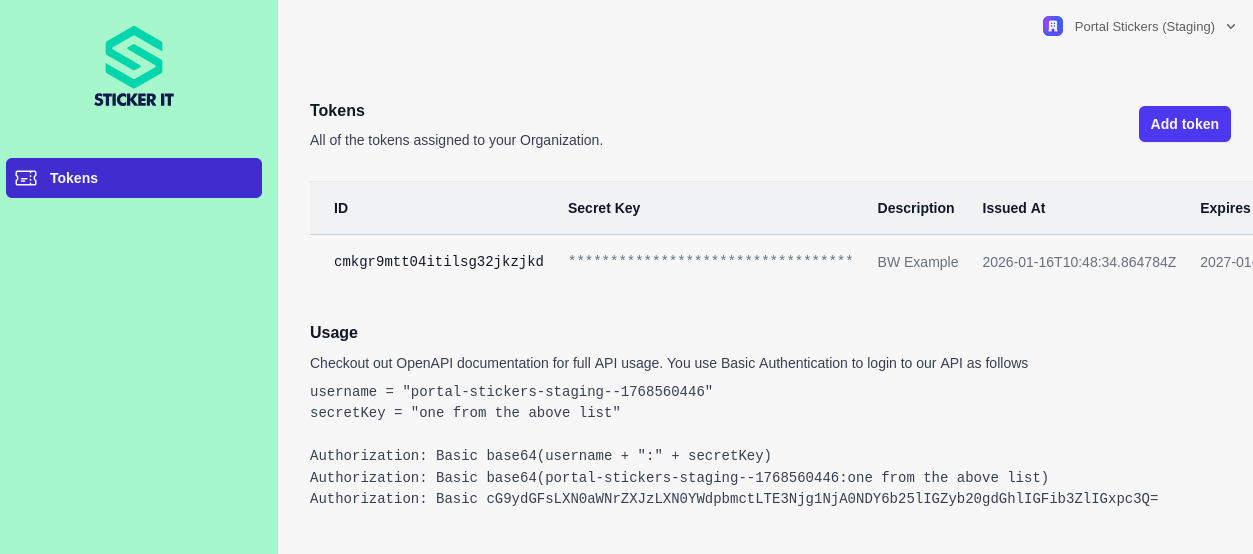Open the Portal Stickers (Staging) organization switcher
Viewport: 1253px width, 554px height.
click(1144, 27)
